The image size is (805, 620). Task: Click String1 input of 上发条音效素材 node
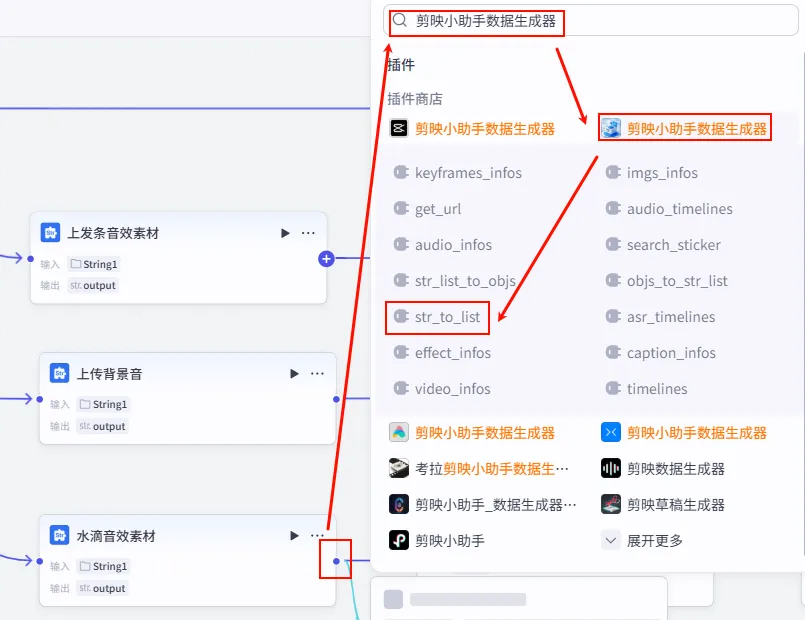[x=93, y=264]
